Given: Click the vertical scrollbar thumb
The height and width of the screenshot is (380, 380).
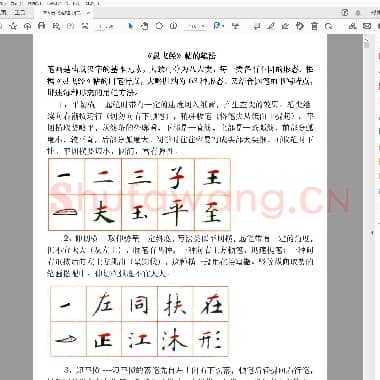Looking at the screenshot, I should coord(367,46).
